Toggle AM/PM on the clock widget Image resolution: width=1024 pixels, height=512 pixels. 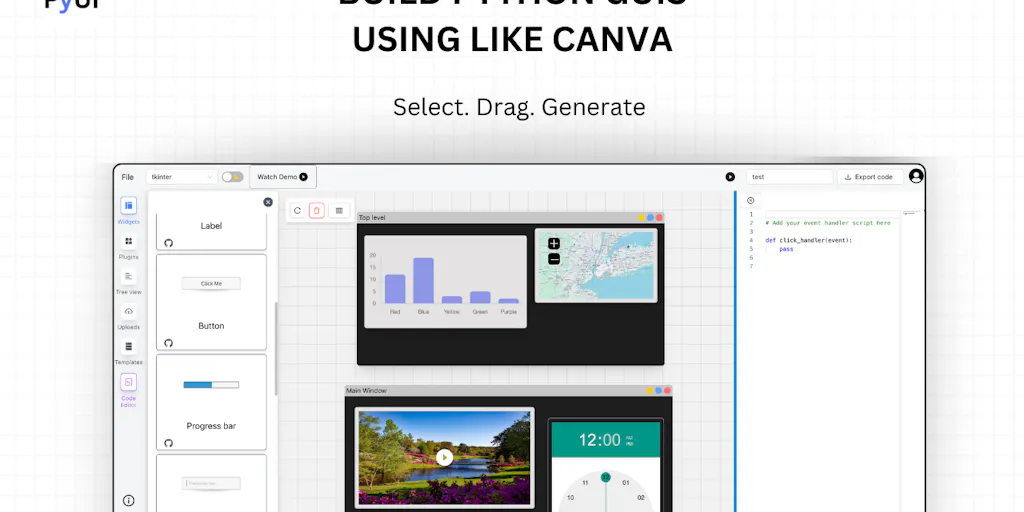(630, 440)
